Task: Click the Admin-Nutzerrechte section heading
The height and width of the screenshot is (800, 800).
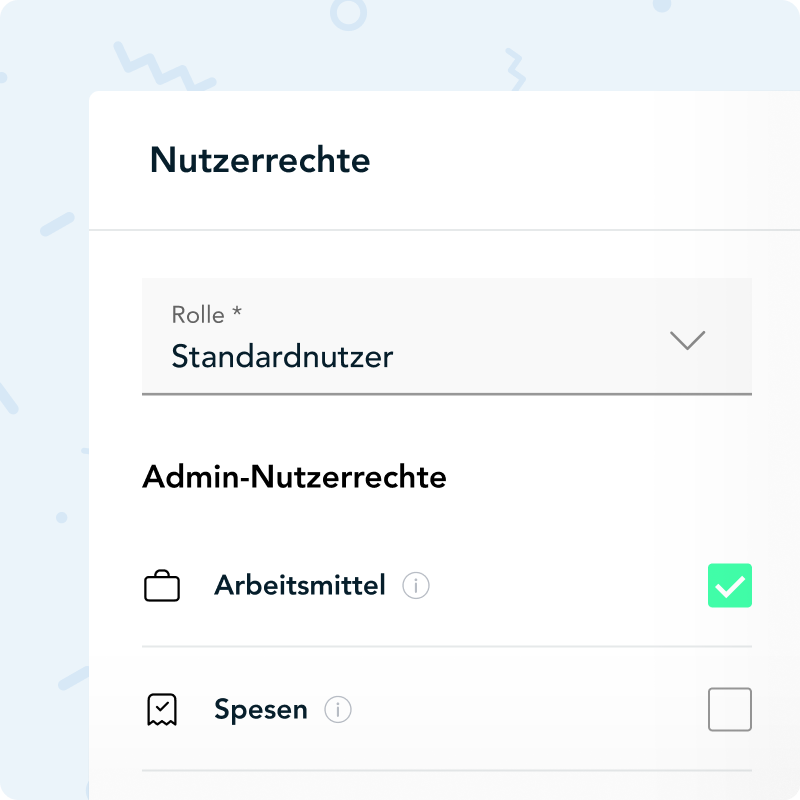Action: (294, 477)
